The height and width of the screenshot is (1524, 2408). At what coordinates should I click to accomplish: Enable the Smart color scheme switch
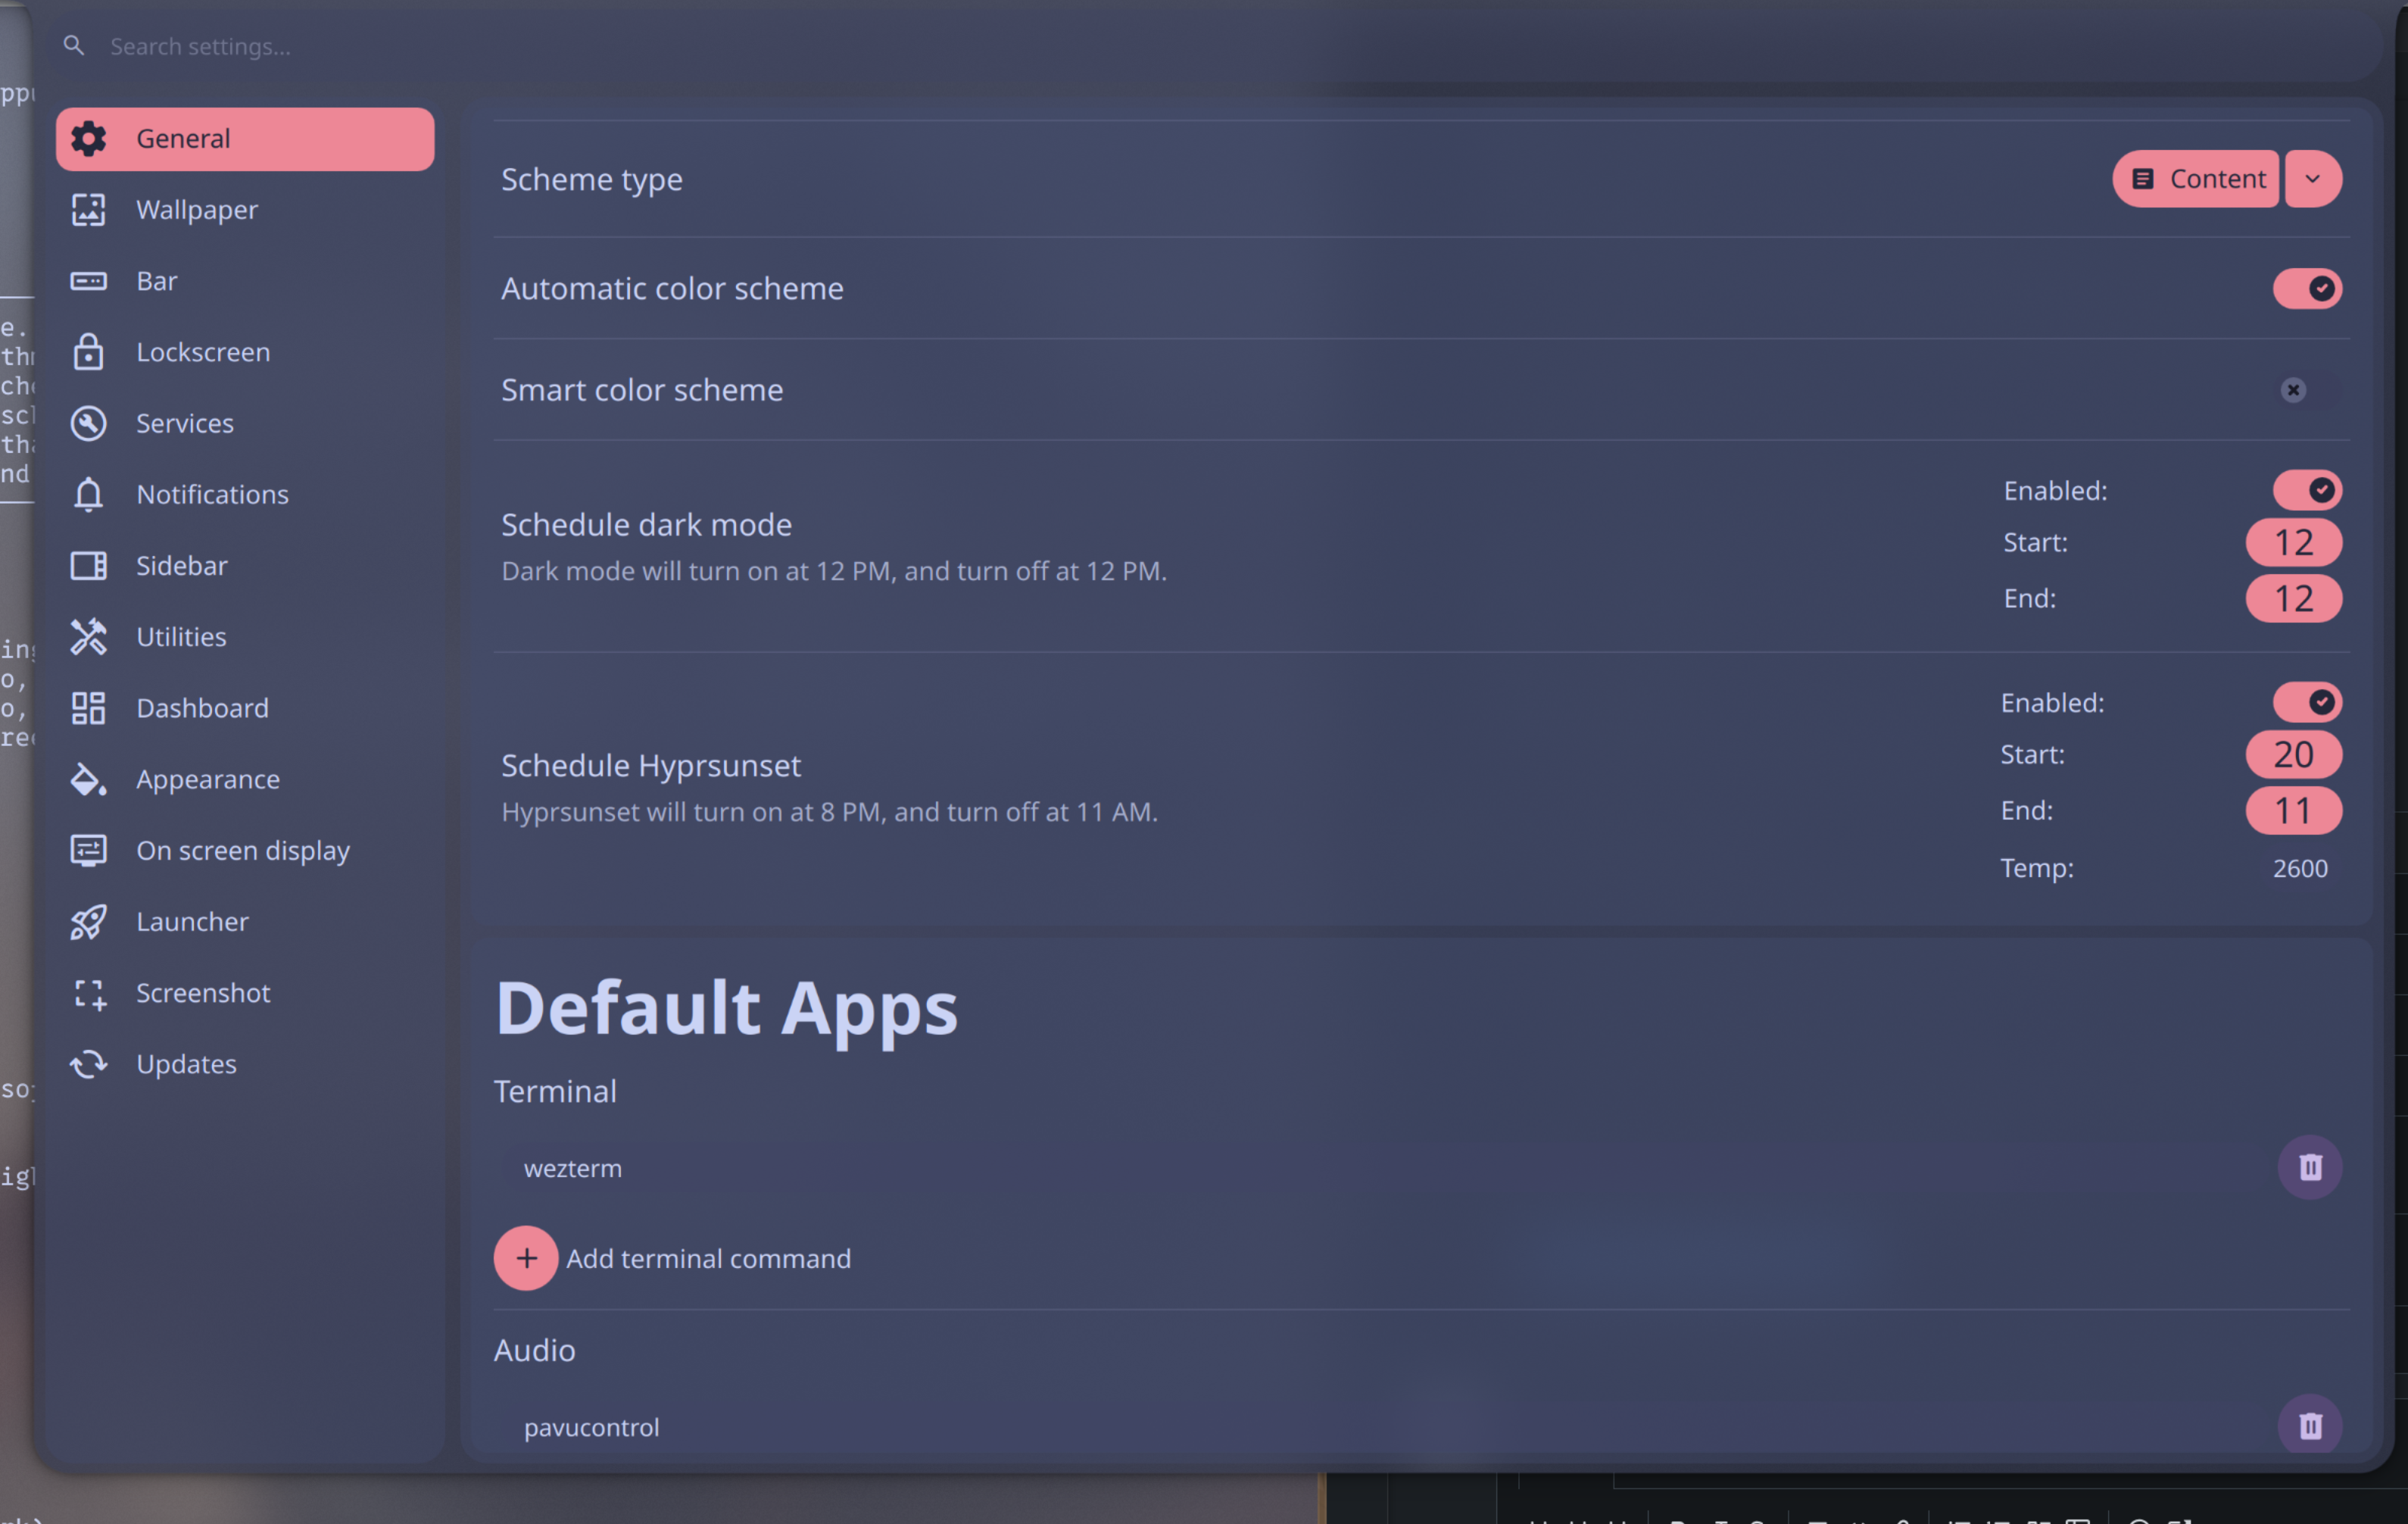pyautogui.click(x=2307, y=389)
